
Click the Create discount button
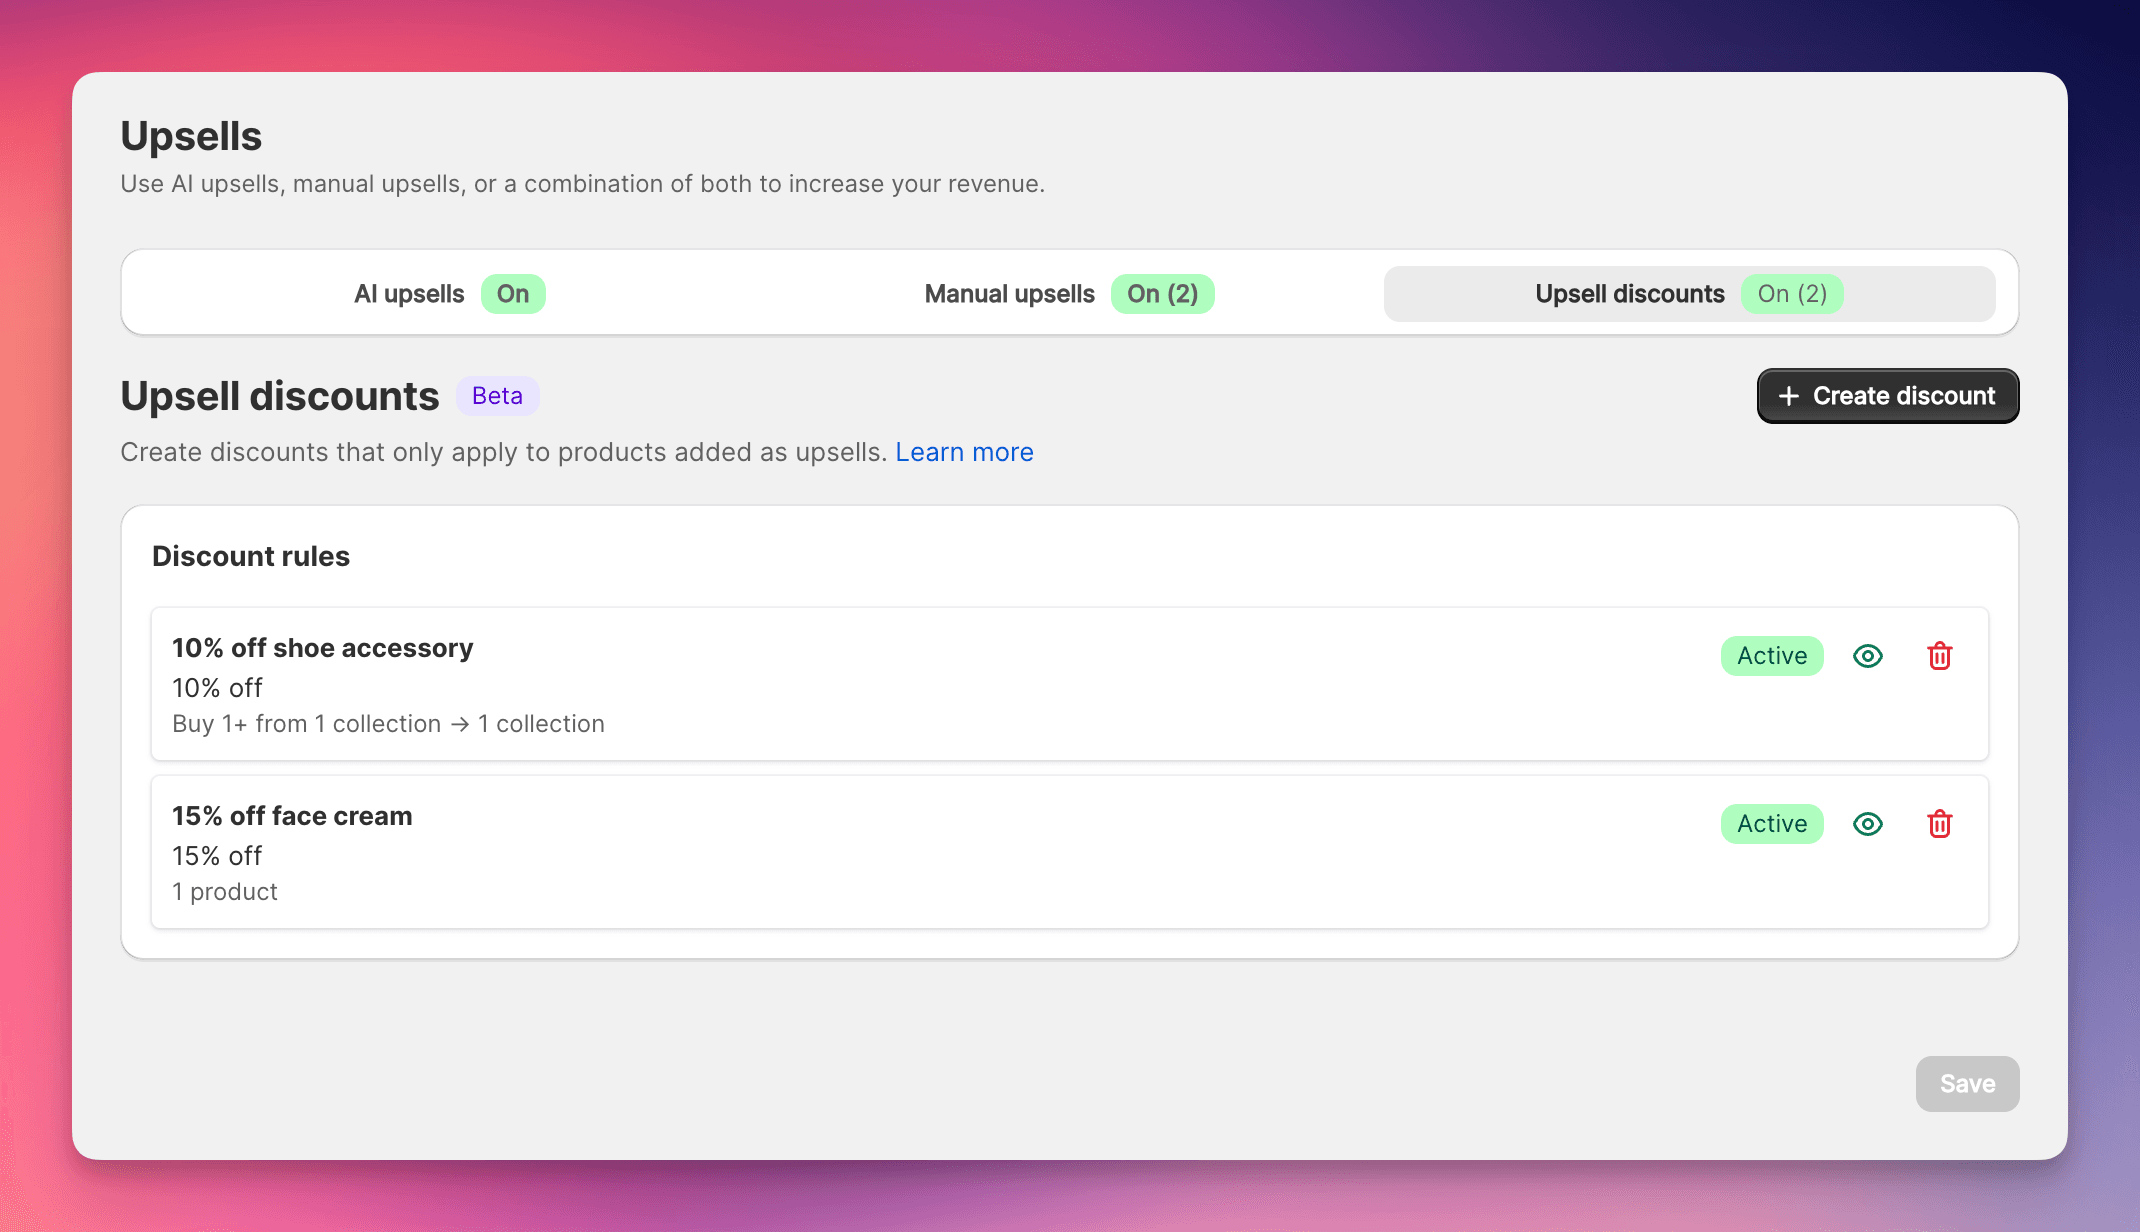point(1887,396)
